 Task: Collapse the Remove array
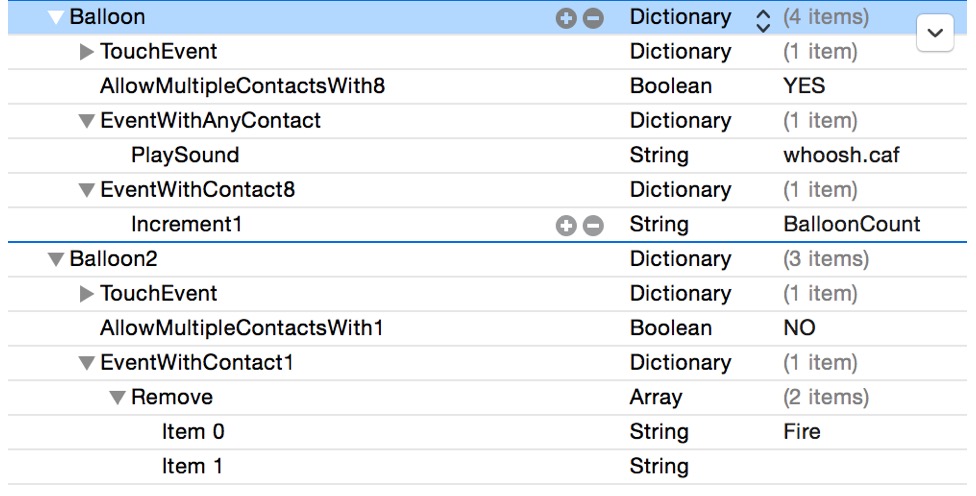[117, 398]
